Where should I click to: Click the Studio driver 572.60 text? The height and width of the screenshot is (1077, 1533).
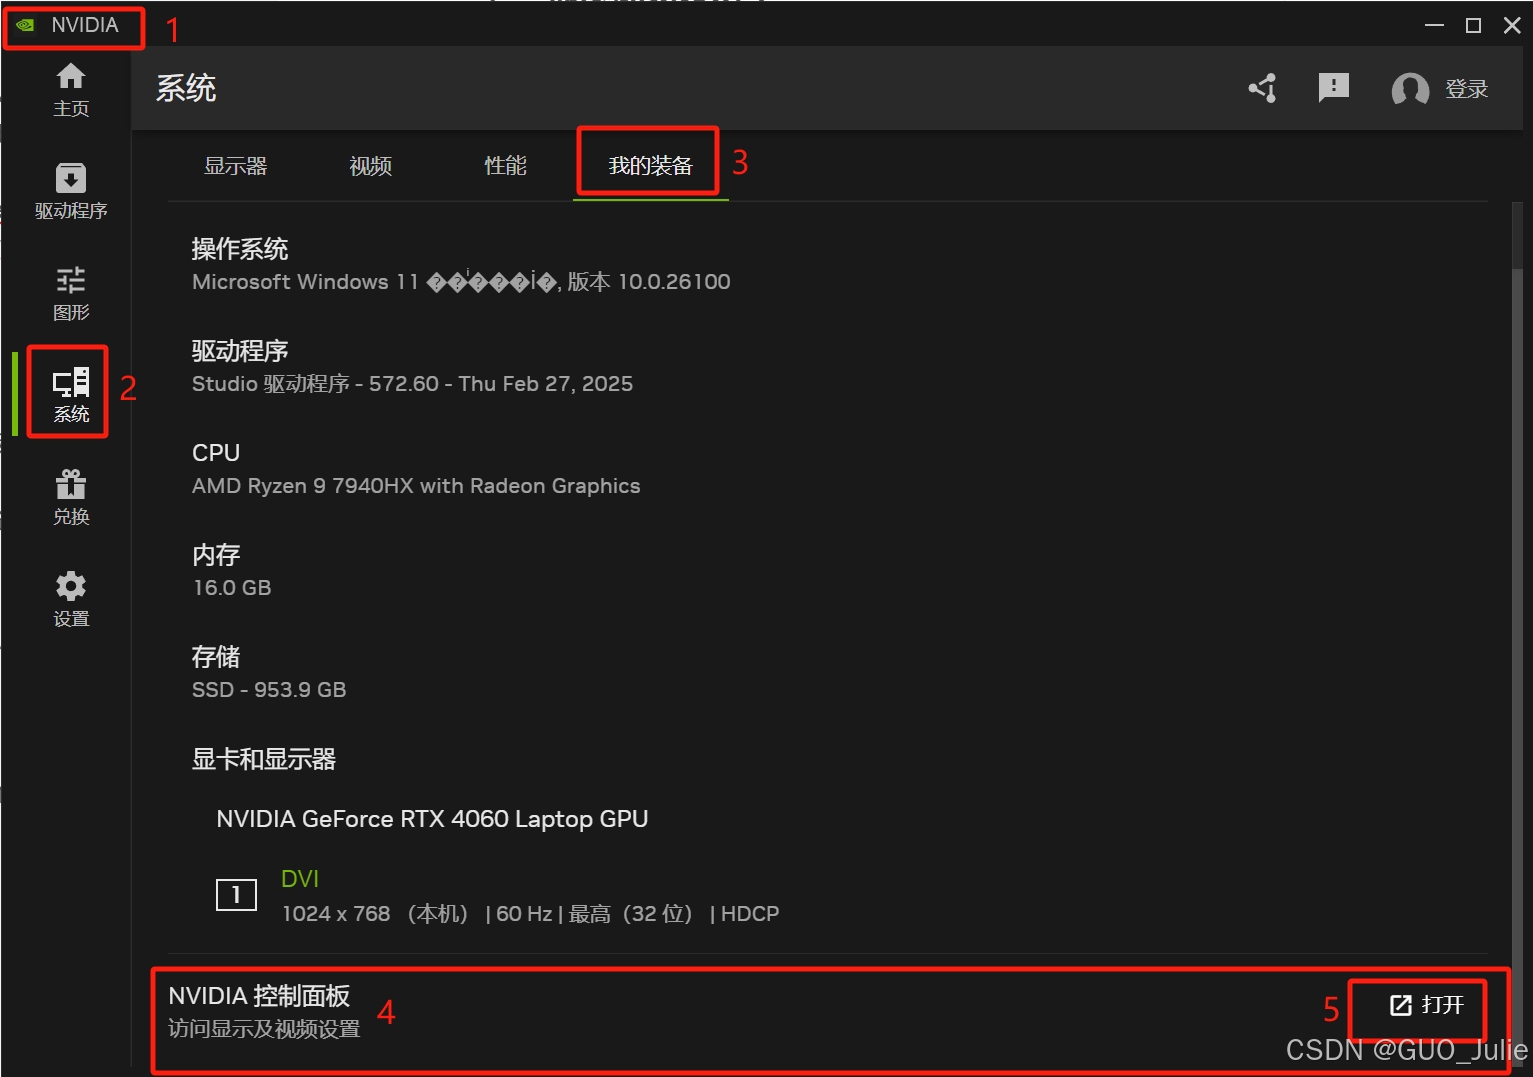(x=412, y=384)
